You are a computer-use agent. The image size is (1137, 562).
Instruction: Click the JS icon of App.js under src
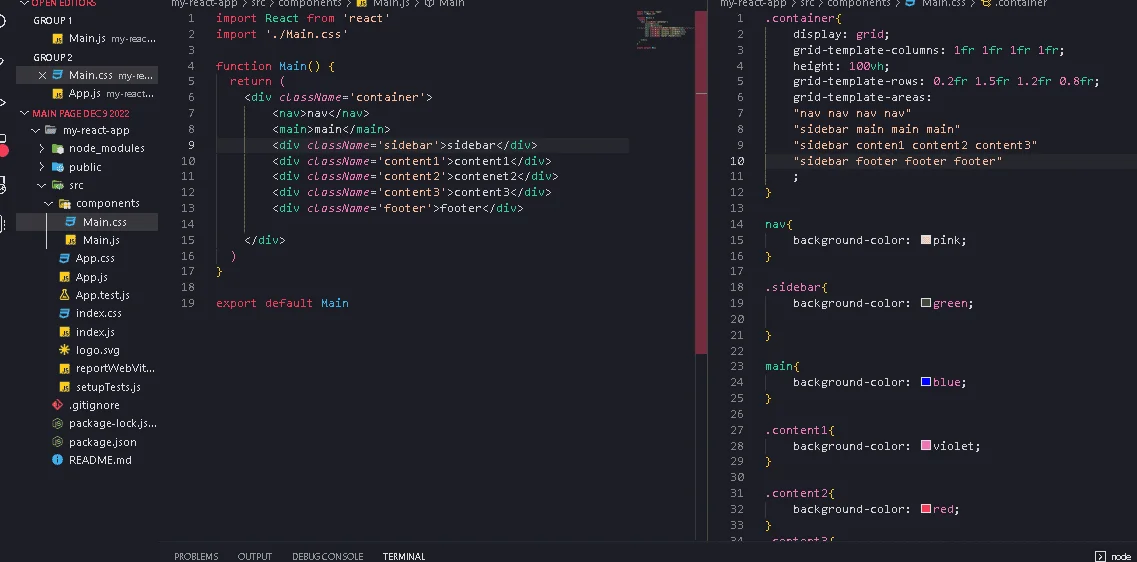(65, 277)
